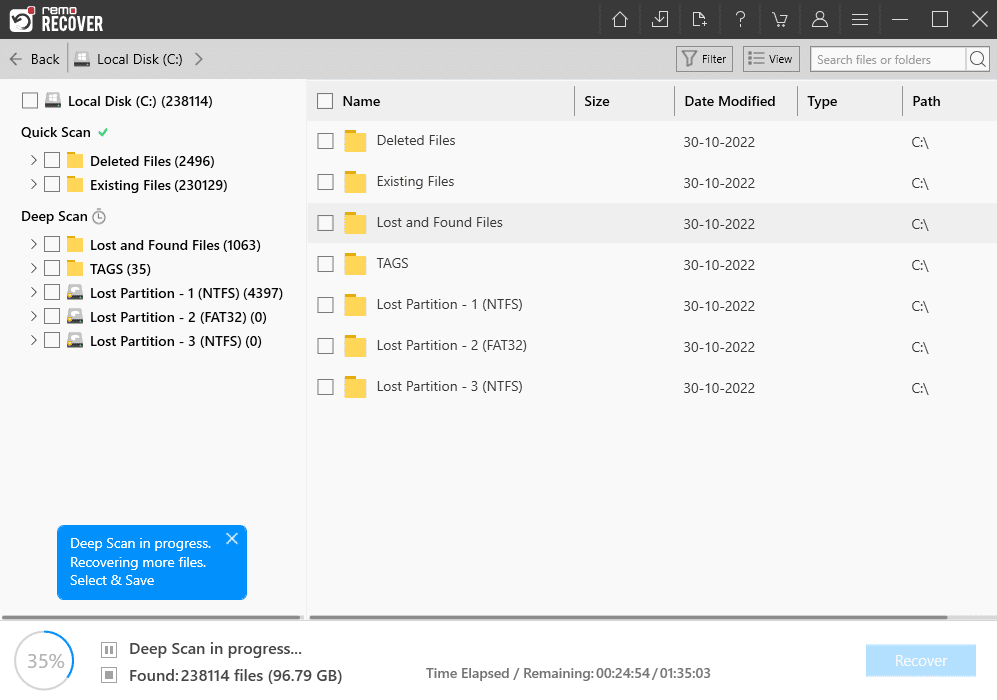Click the shopping cart purchase icon
The image size is (997, 700).
click(x=779, y=19)
